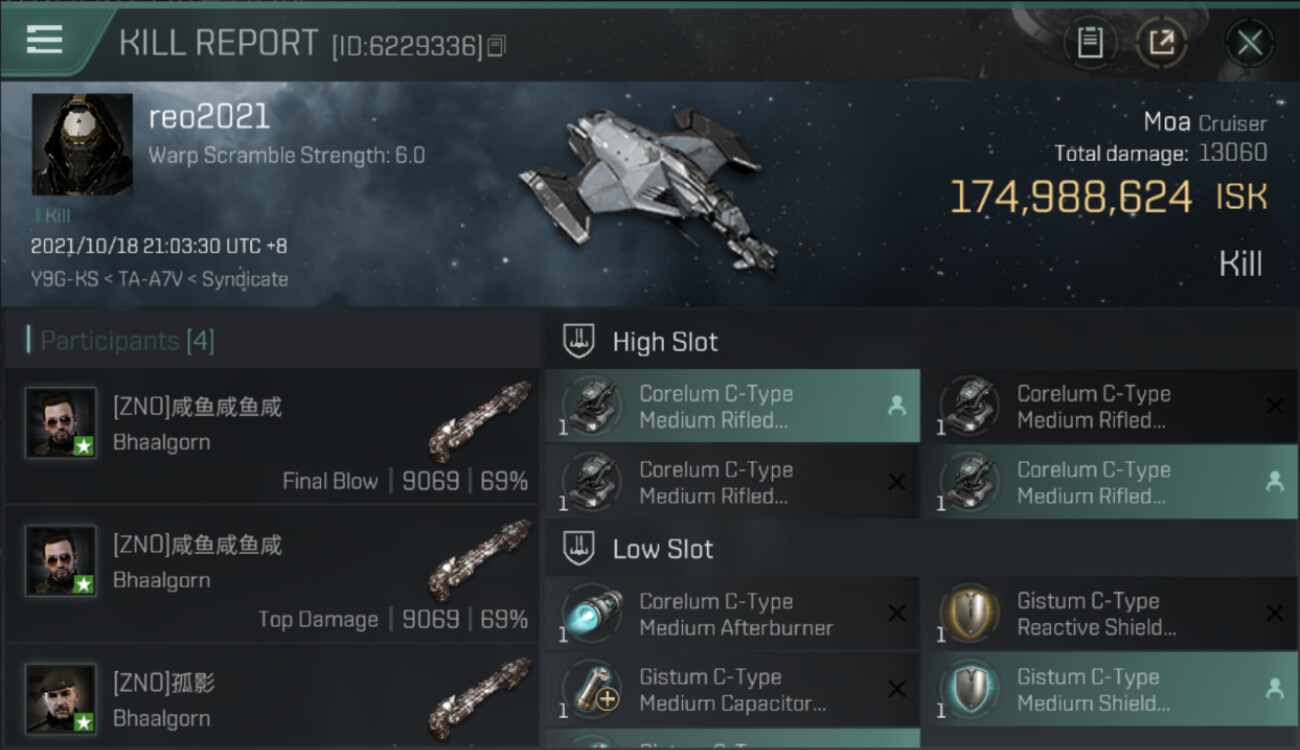Close the kill report window
Screen dimensions: 1300x750
tap(1249, 43)
